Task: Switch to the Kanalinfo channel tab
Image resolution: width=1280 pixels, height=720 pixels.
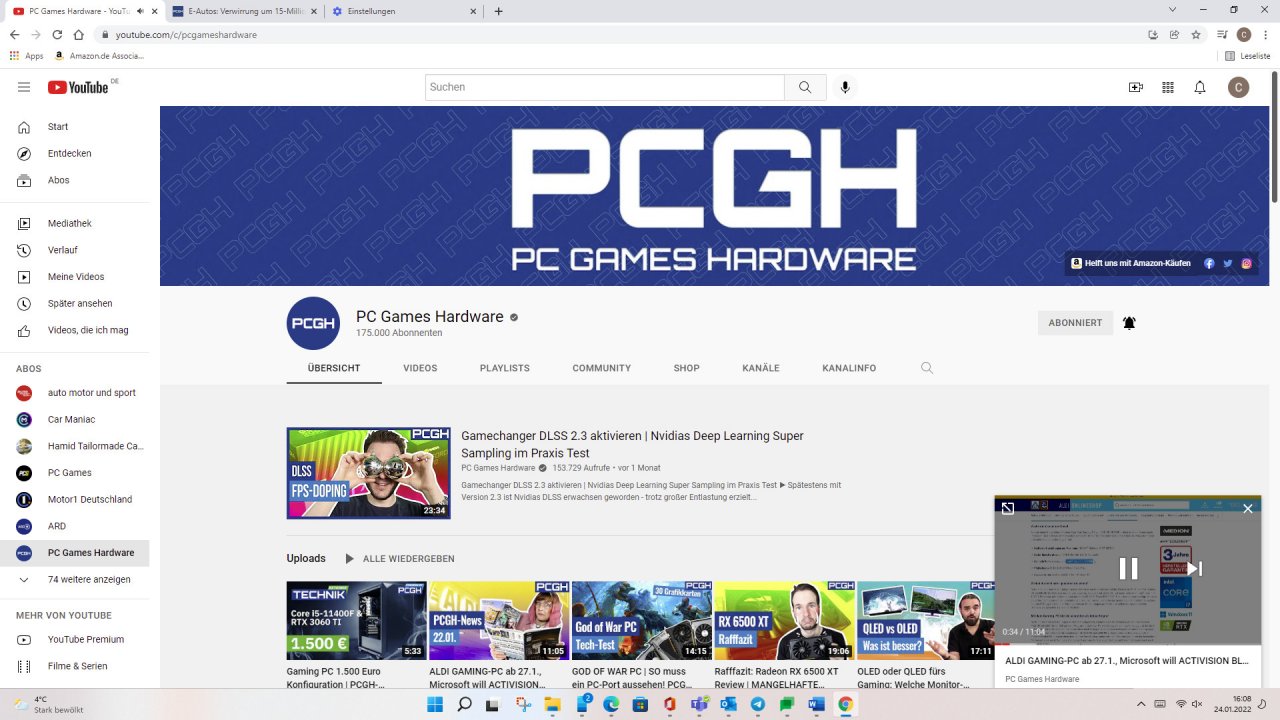Action: (849, 368)
